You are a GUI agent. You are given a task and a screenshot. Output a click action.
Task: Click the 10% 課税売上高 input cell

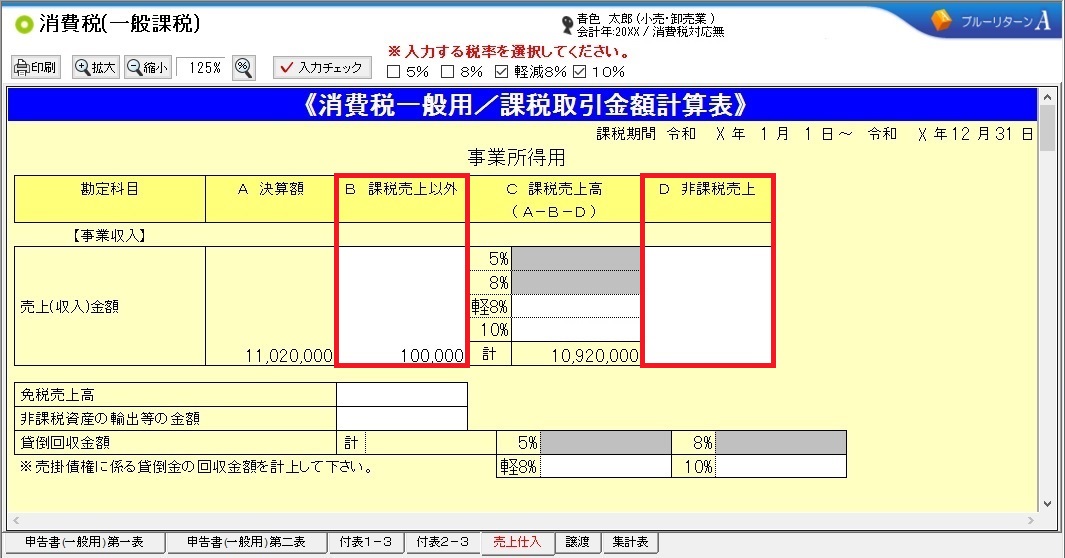(575, 330)
